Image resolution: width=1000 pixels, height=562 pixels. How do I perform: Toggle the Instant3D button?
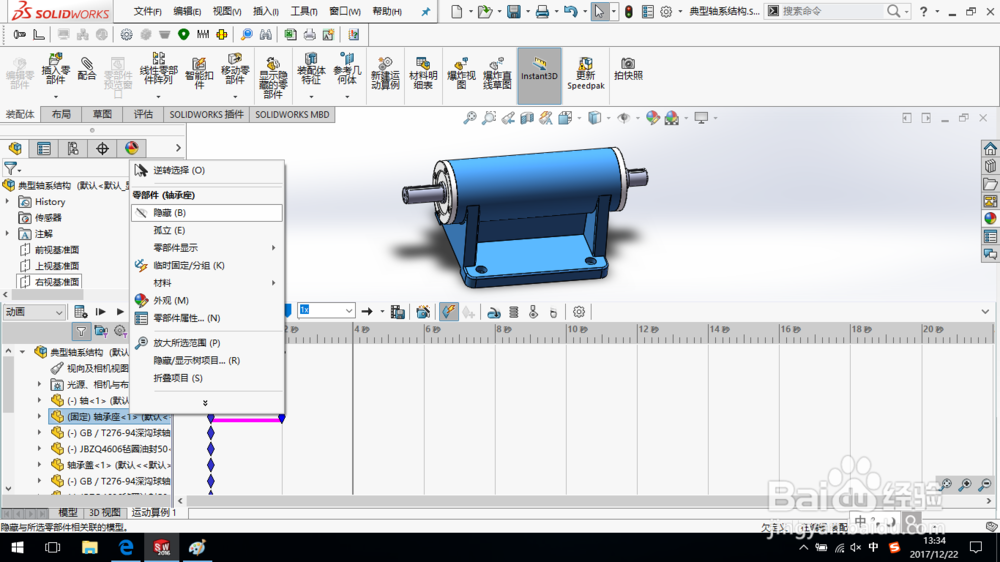[540, 75]
